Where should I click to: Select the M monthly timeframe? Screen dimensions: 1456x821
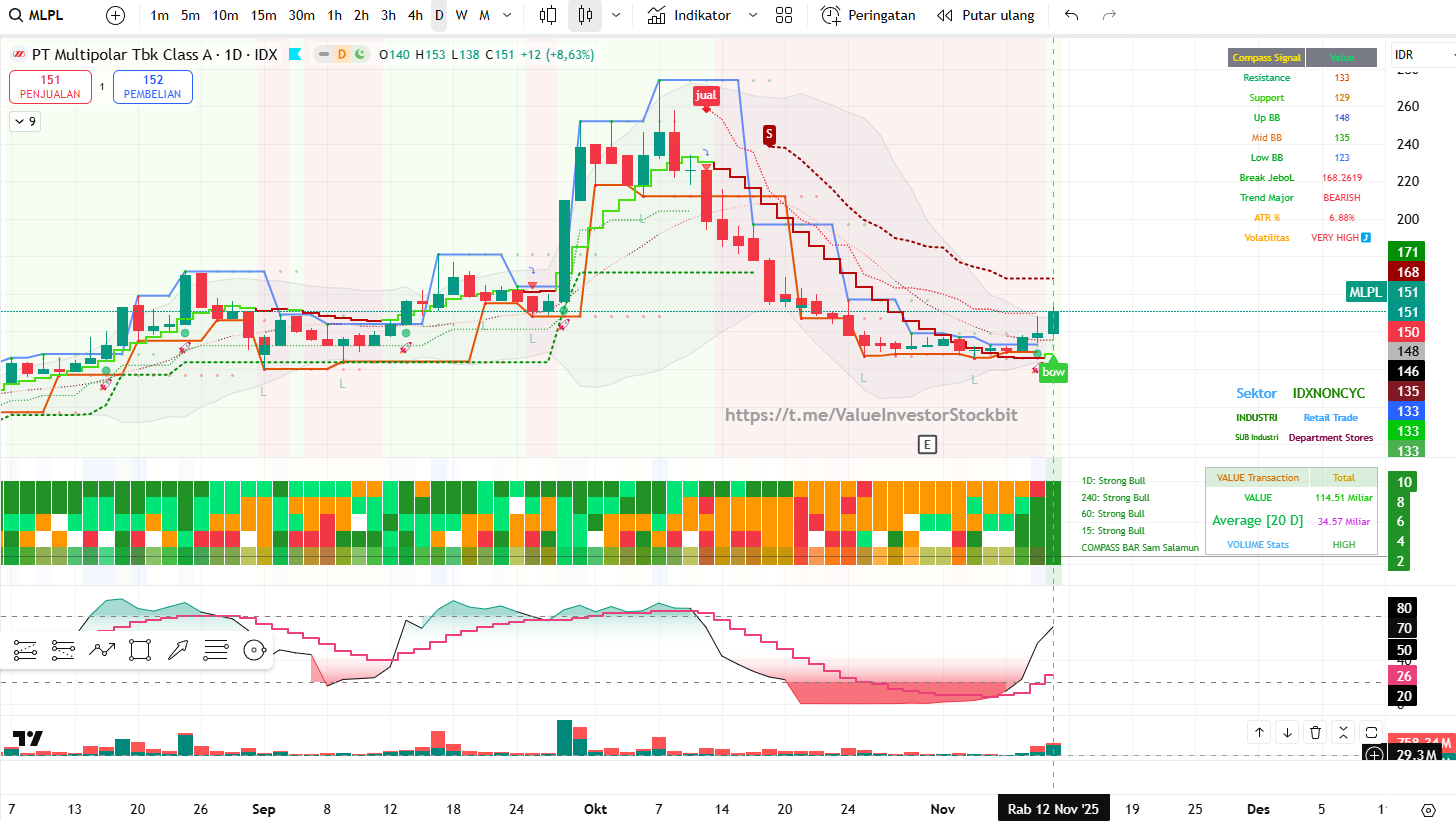click(484, 15)
